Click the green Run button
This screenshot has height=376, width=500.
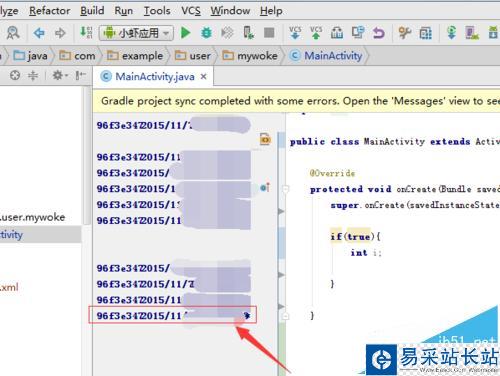coord(185,33)
